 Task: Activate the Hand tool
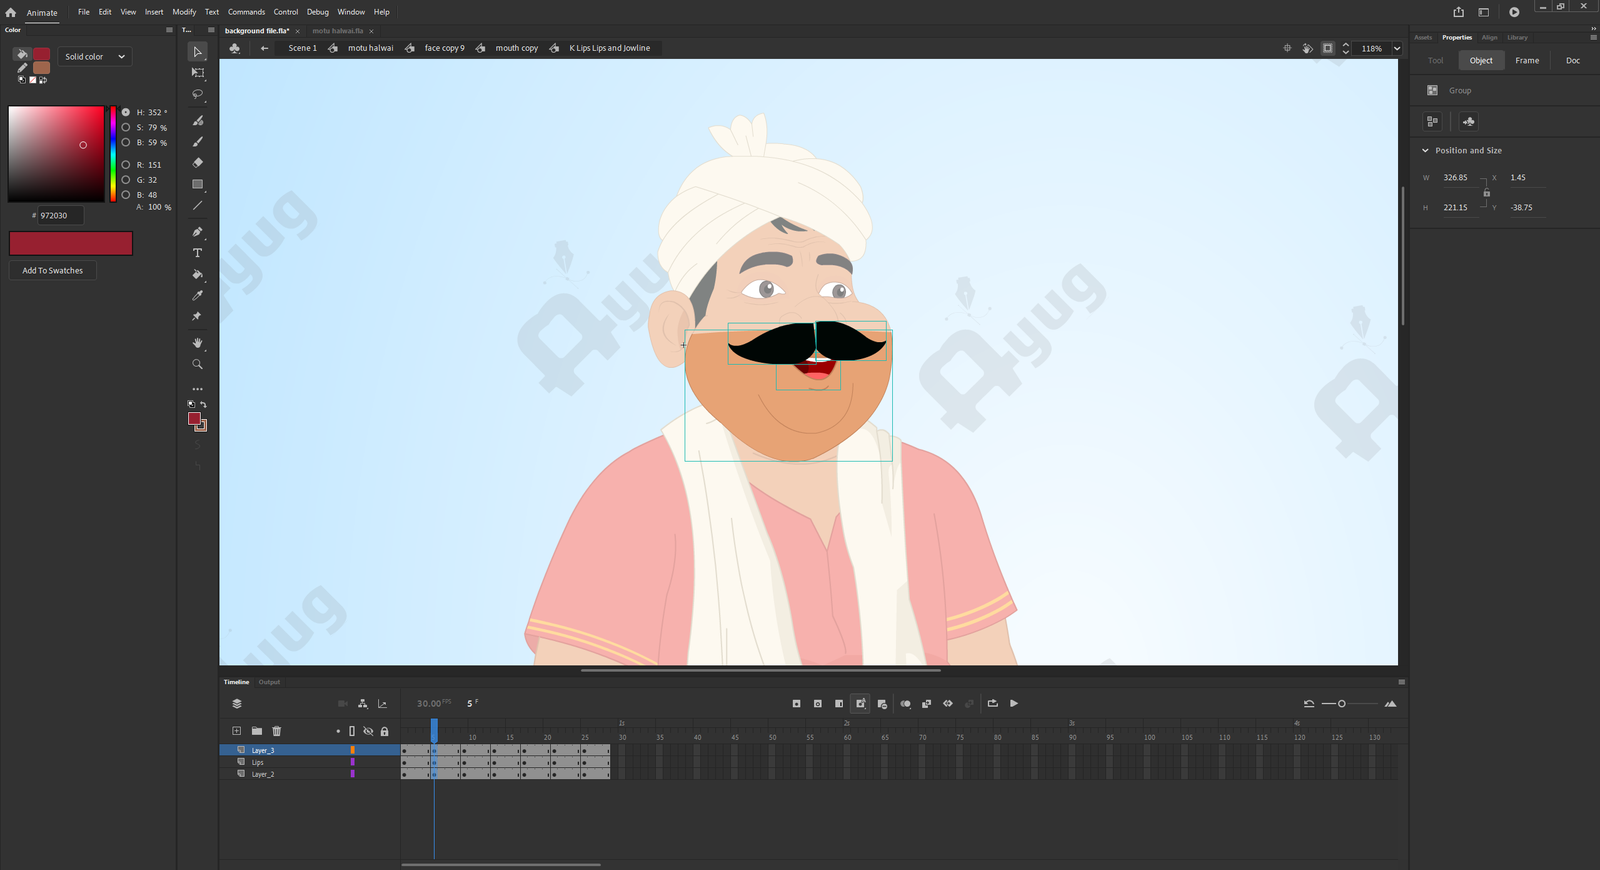coord(197,343)
